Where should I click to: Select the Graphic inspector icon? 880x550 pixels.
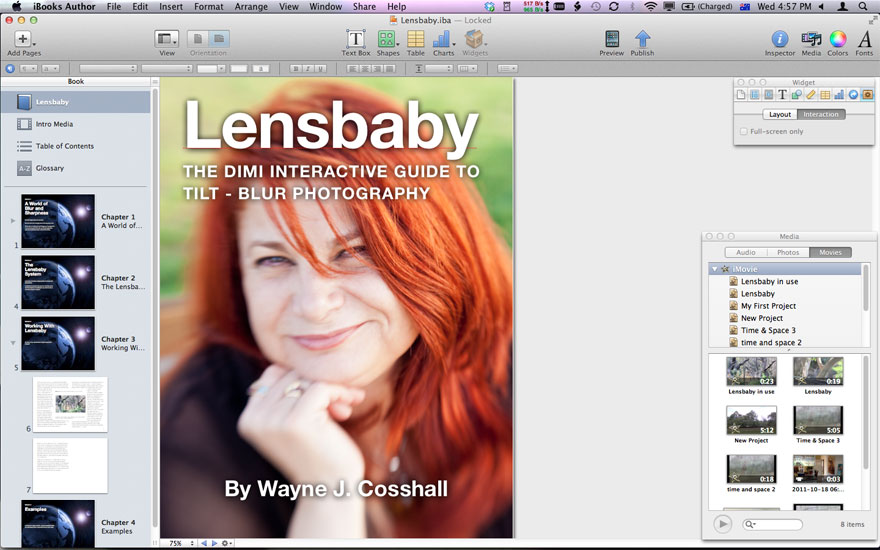coord(796,94)
